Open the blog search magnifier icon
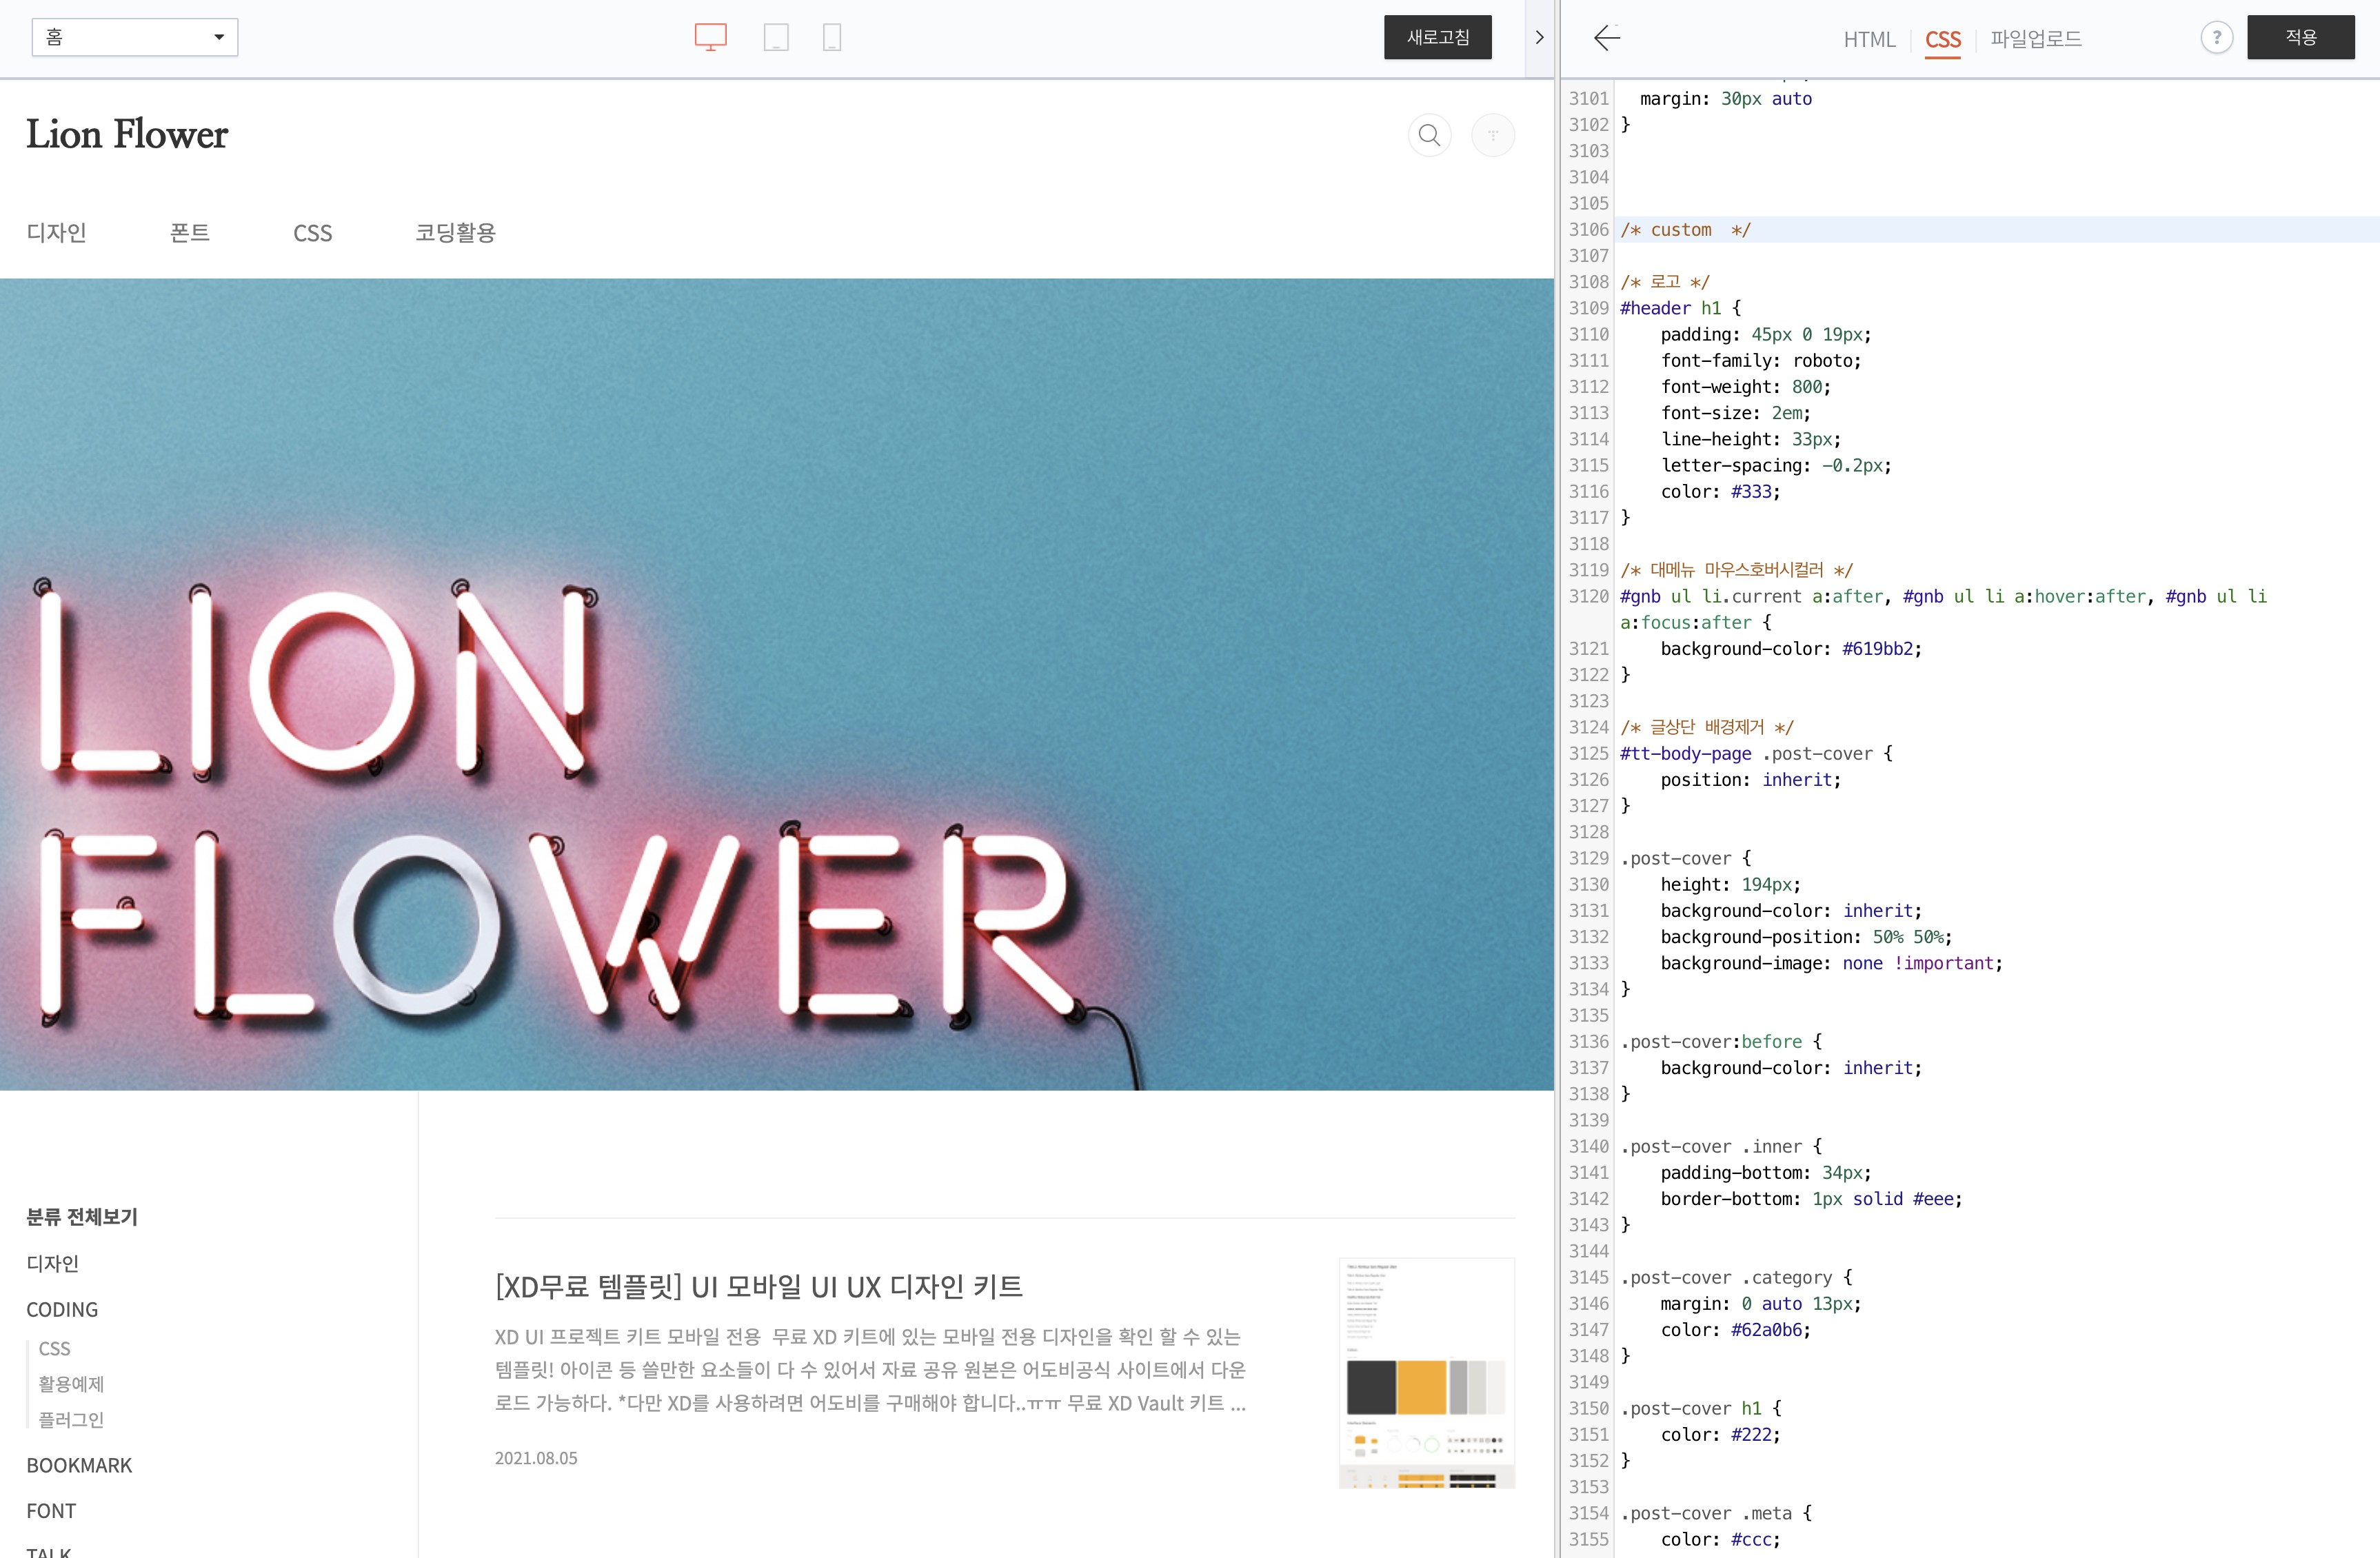 [1429, 135]
